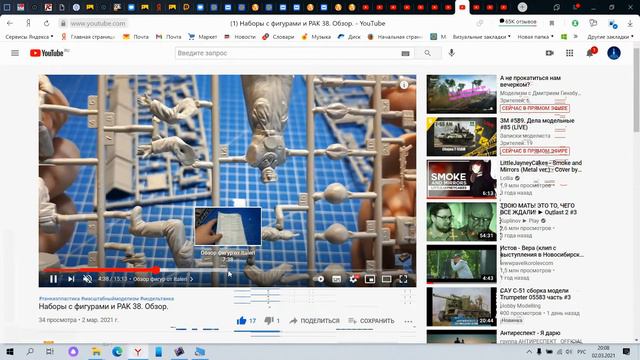Enter fullscreen mode

click(x=403, y=279)
